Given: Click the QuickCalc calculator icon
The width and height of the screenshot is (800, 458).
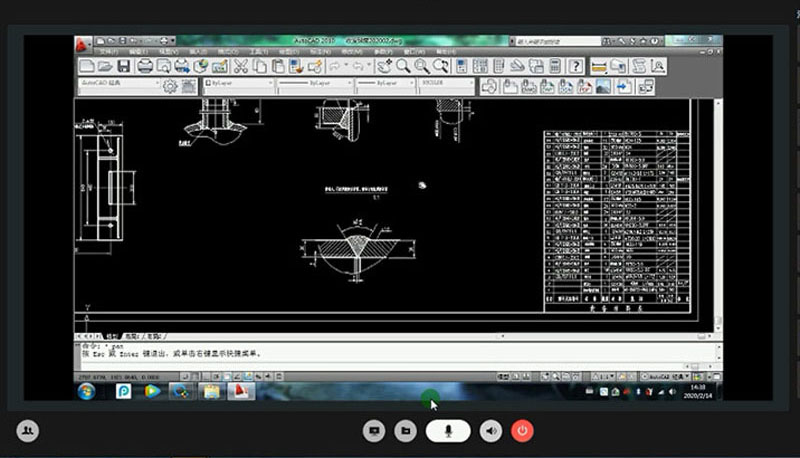Looking at the screenshot, I should [554, 66].
